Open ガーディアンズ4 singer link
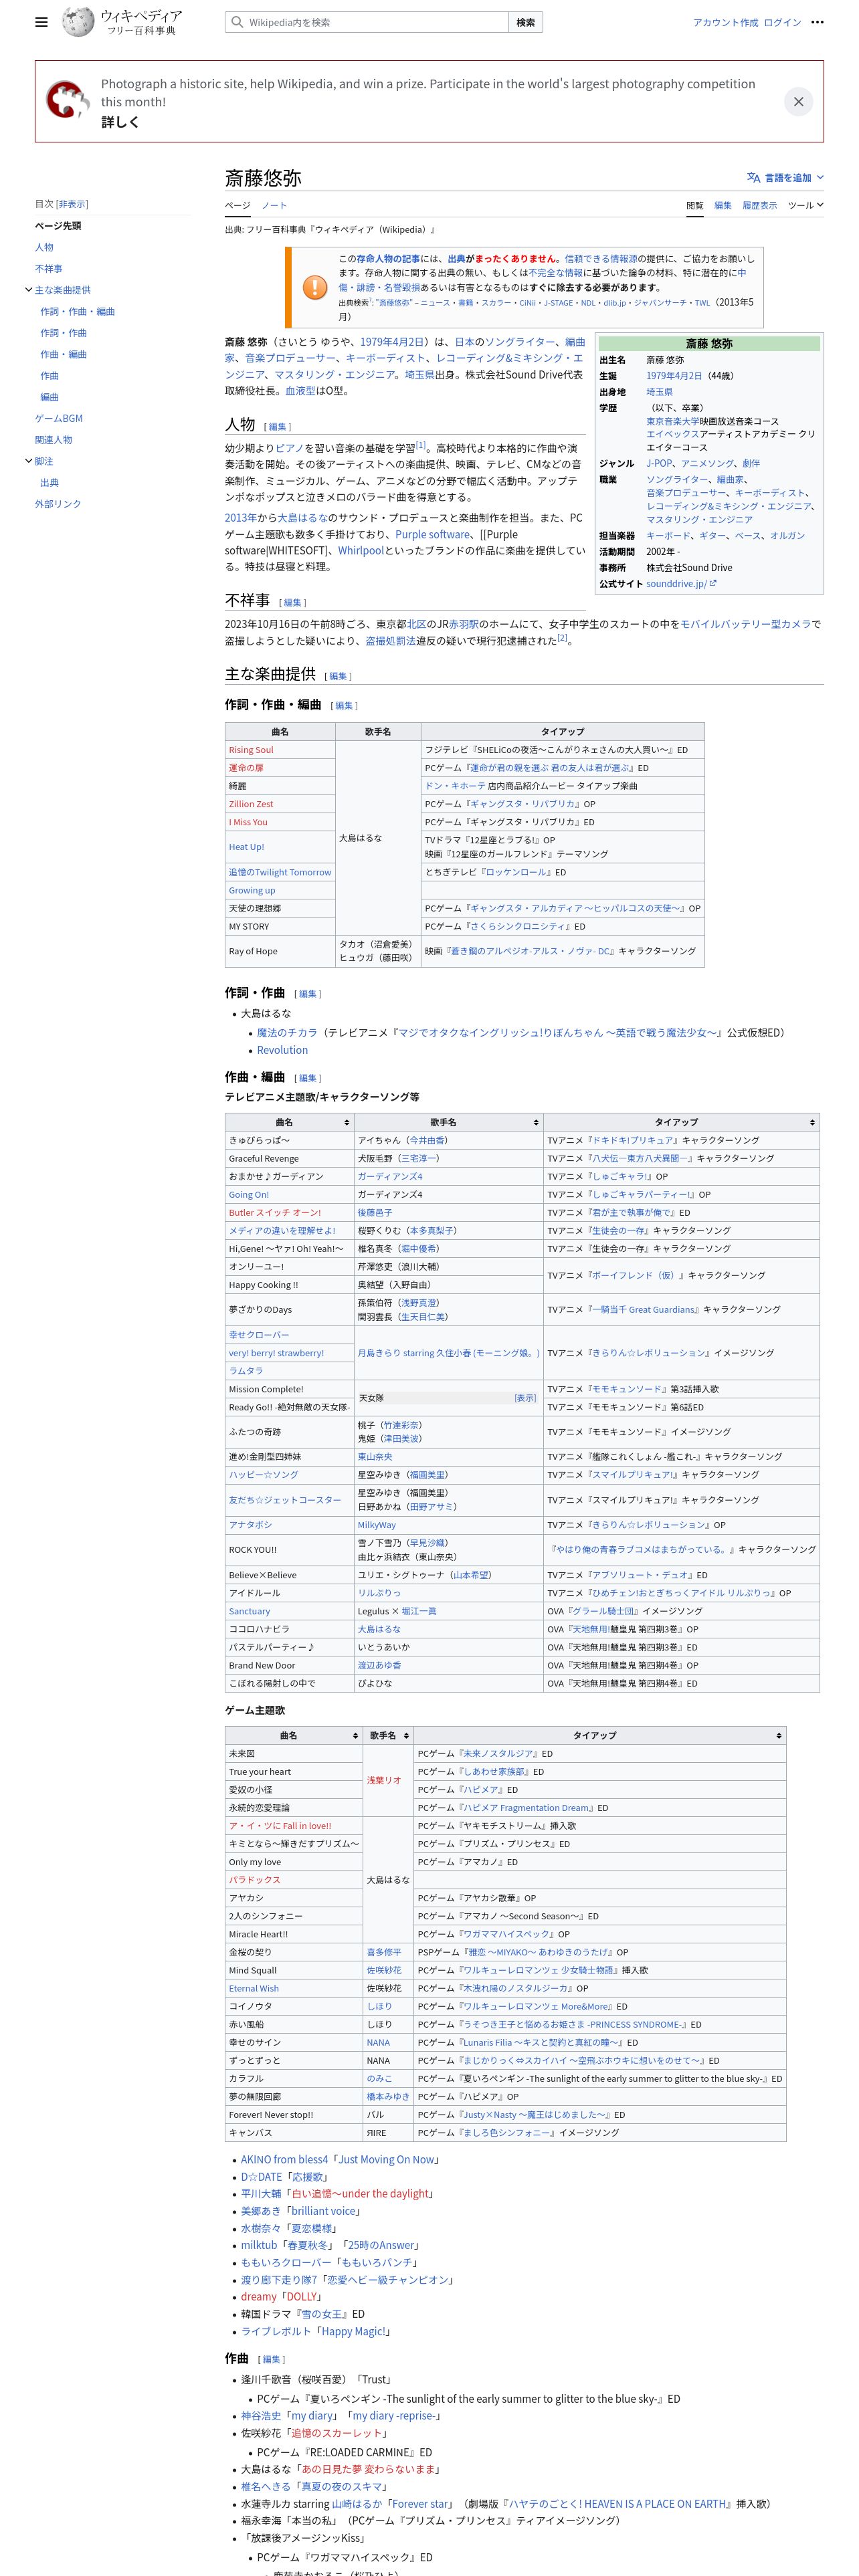The height and width of the screenshot is (2576, 859). [390, 1176]
